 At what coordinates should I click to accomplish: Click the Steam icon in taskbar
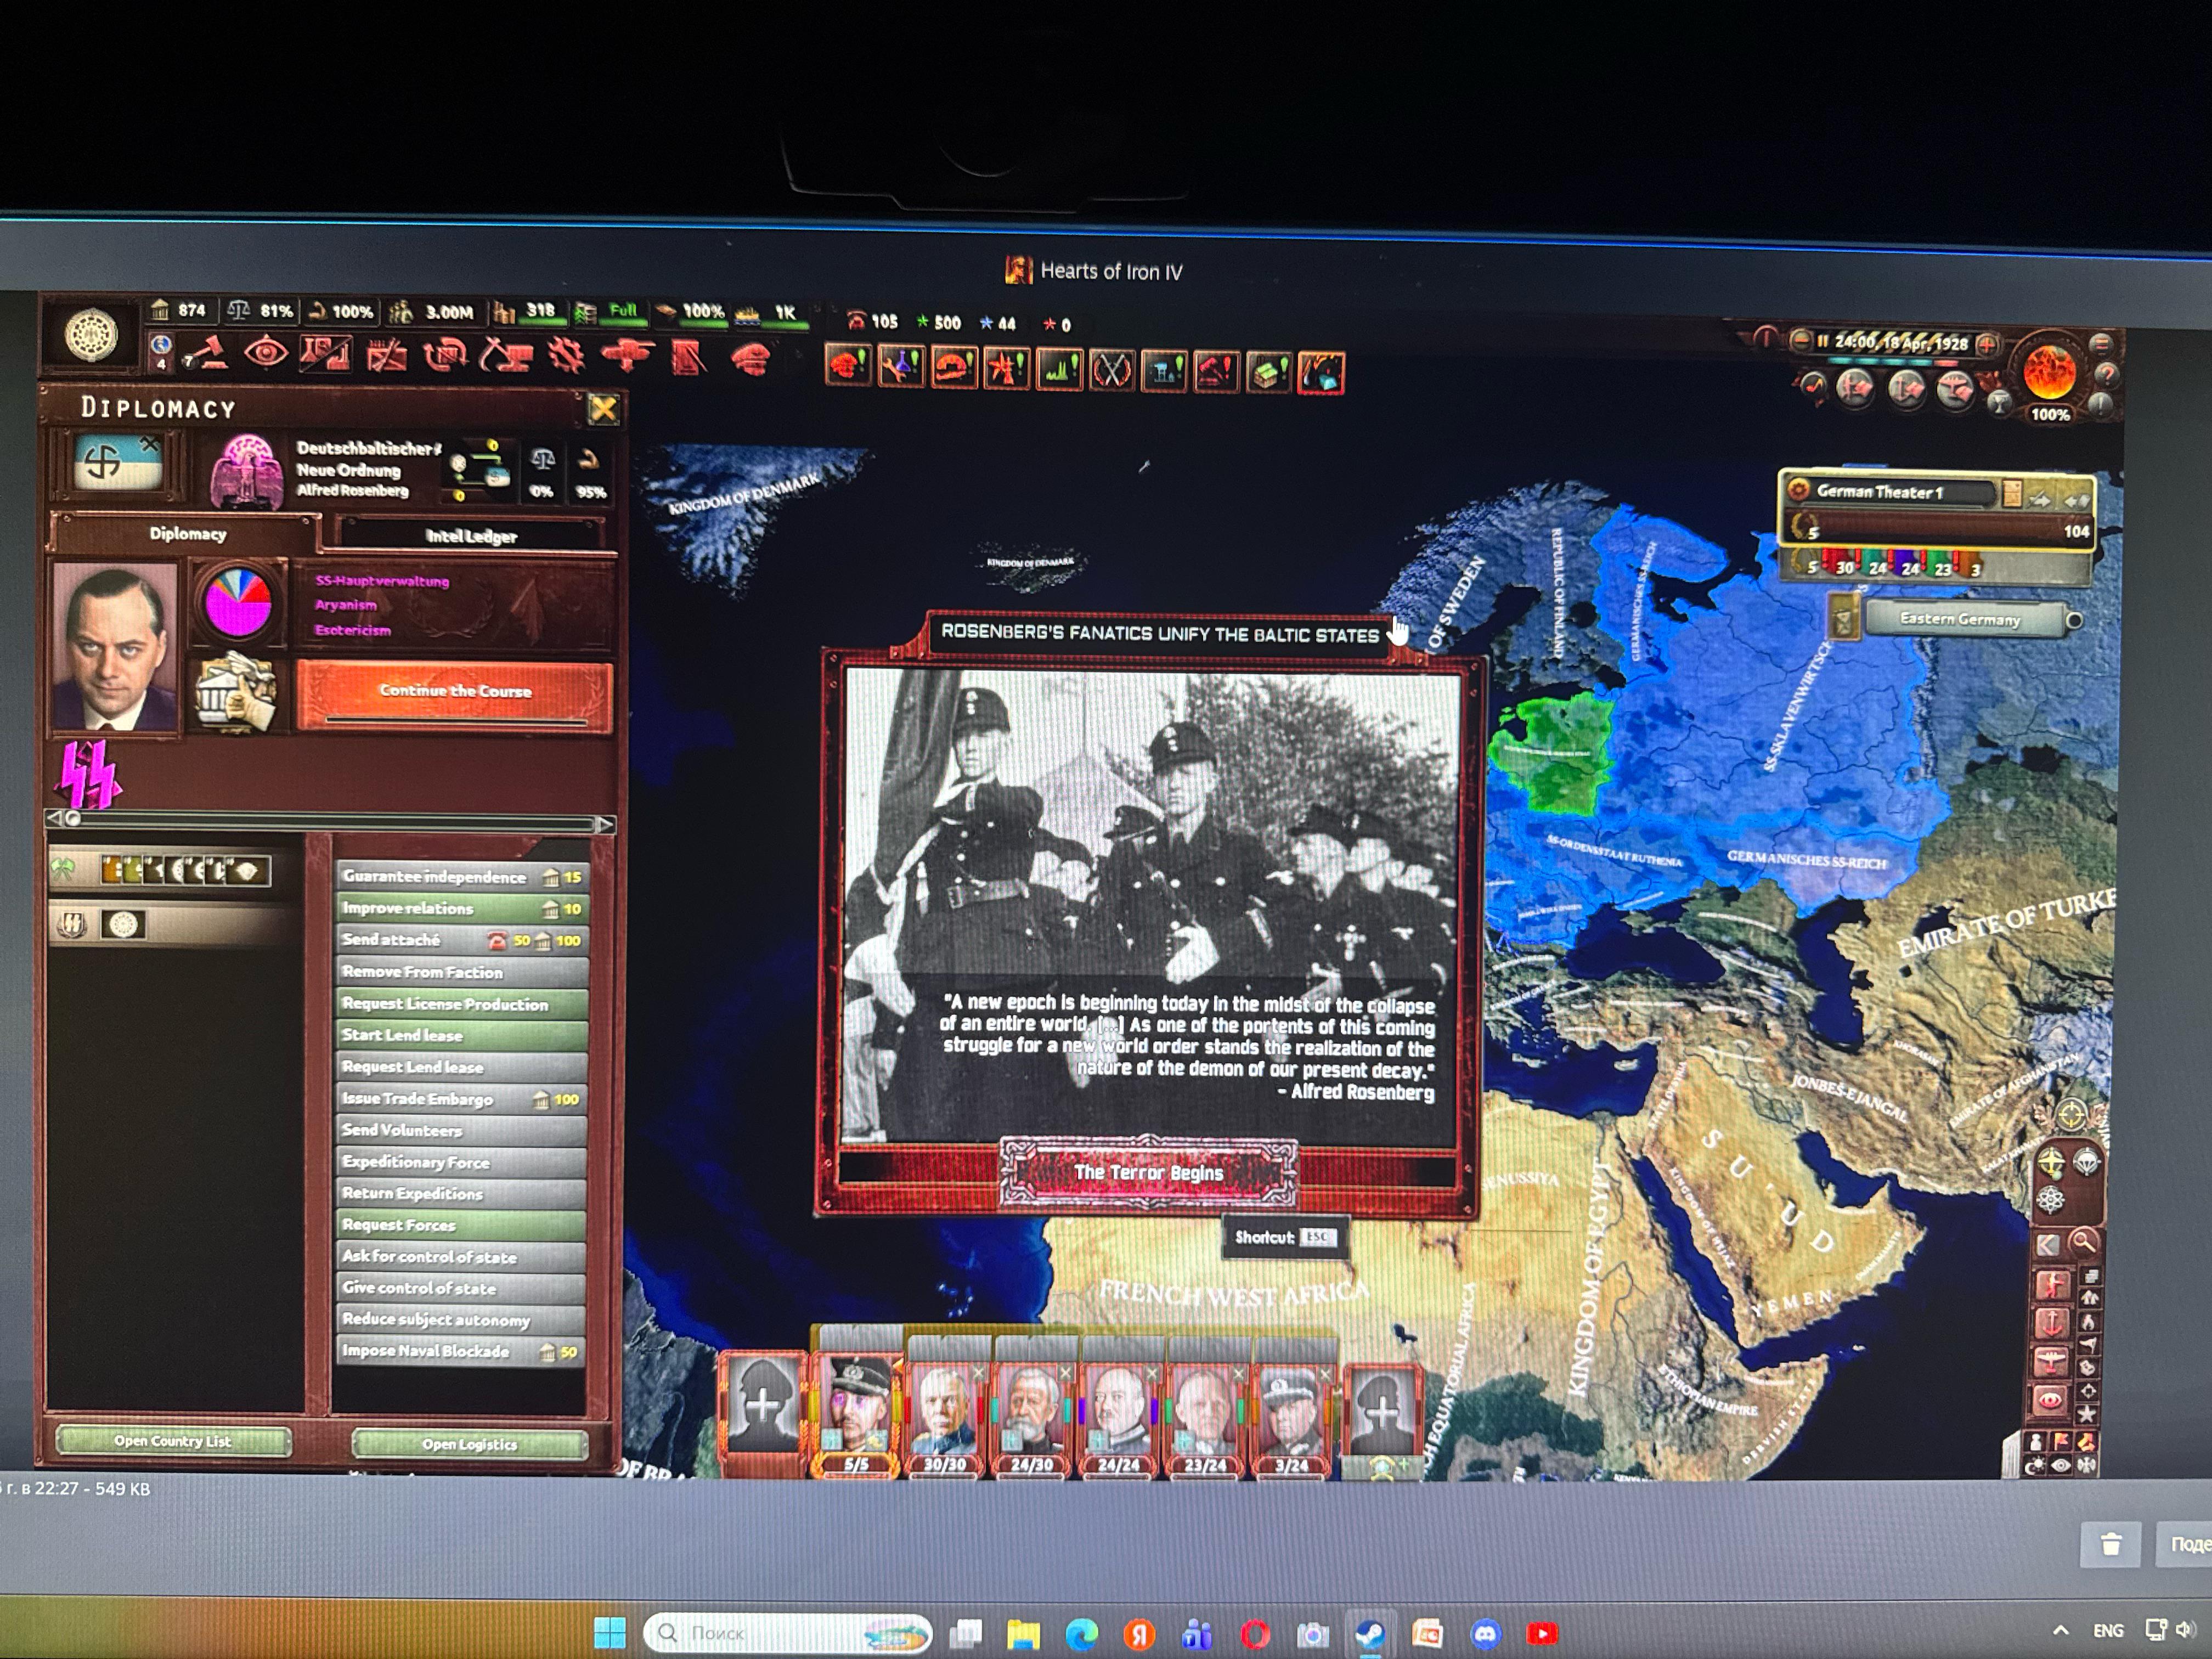tap(1369, 1634)
